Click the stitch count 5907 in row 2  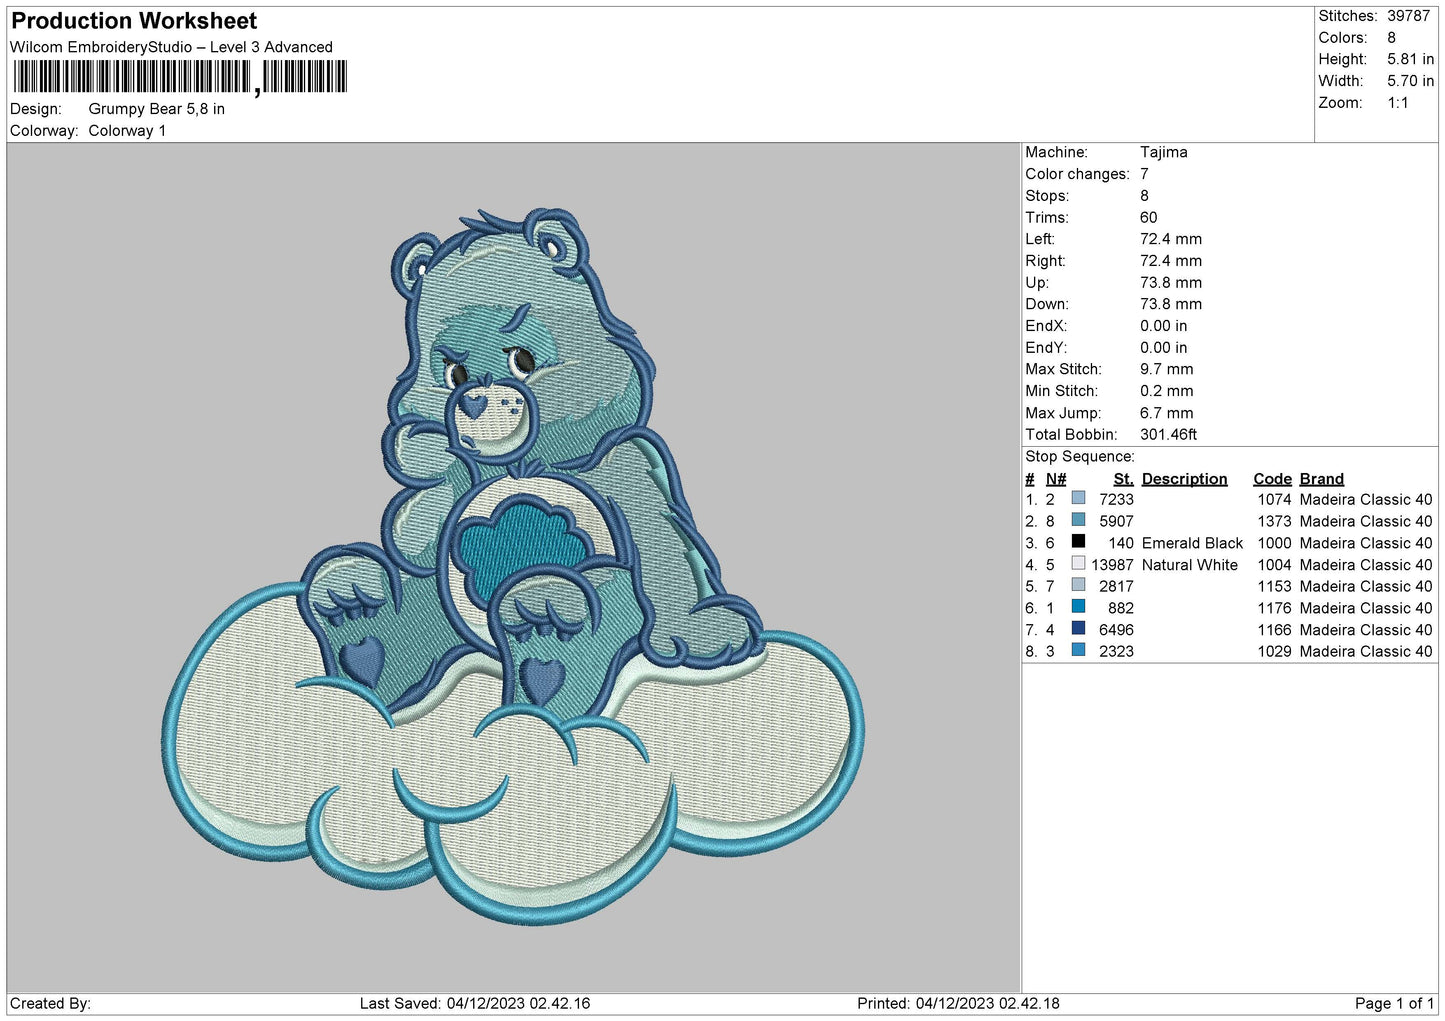point(1116,522)
